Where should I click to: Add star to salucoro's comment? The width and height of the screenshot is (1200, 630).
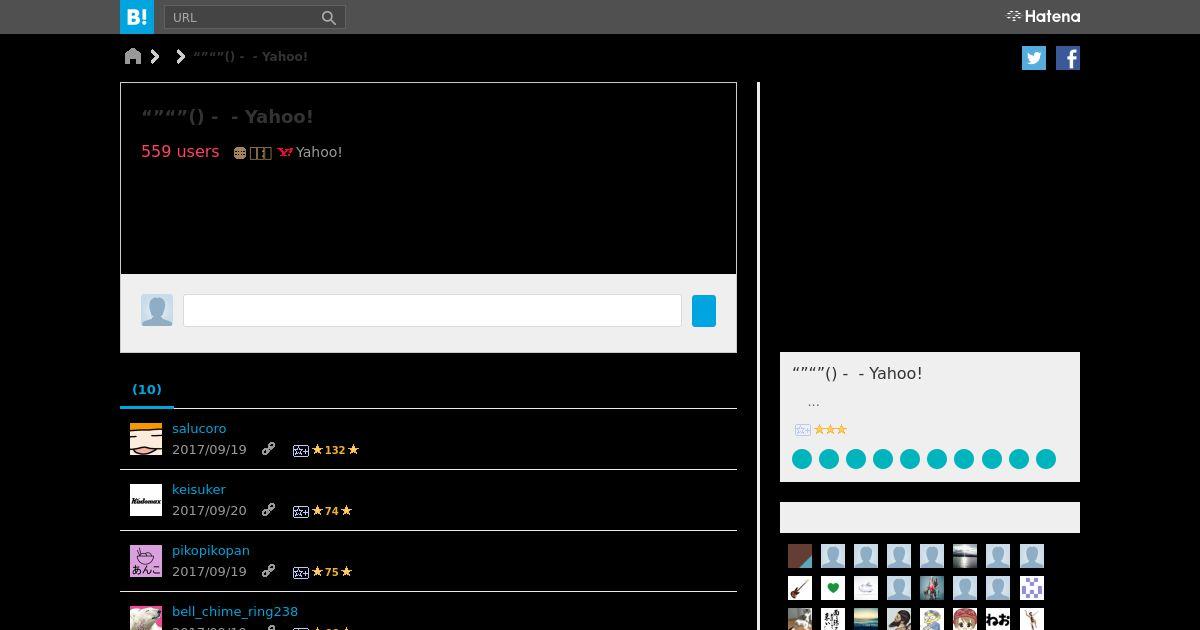pyautogui.click(x=300, y=451)
